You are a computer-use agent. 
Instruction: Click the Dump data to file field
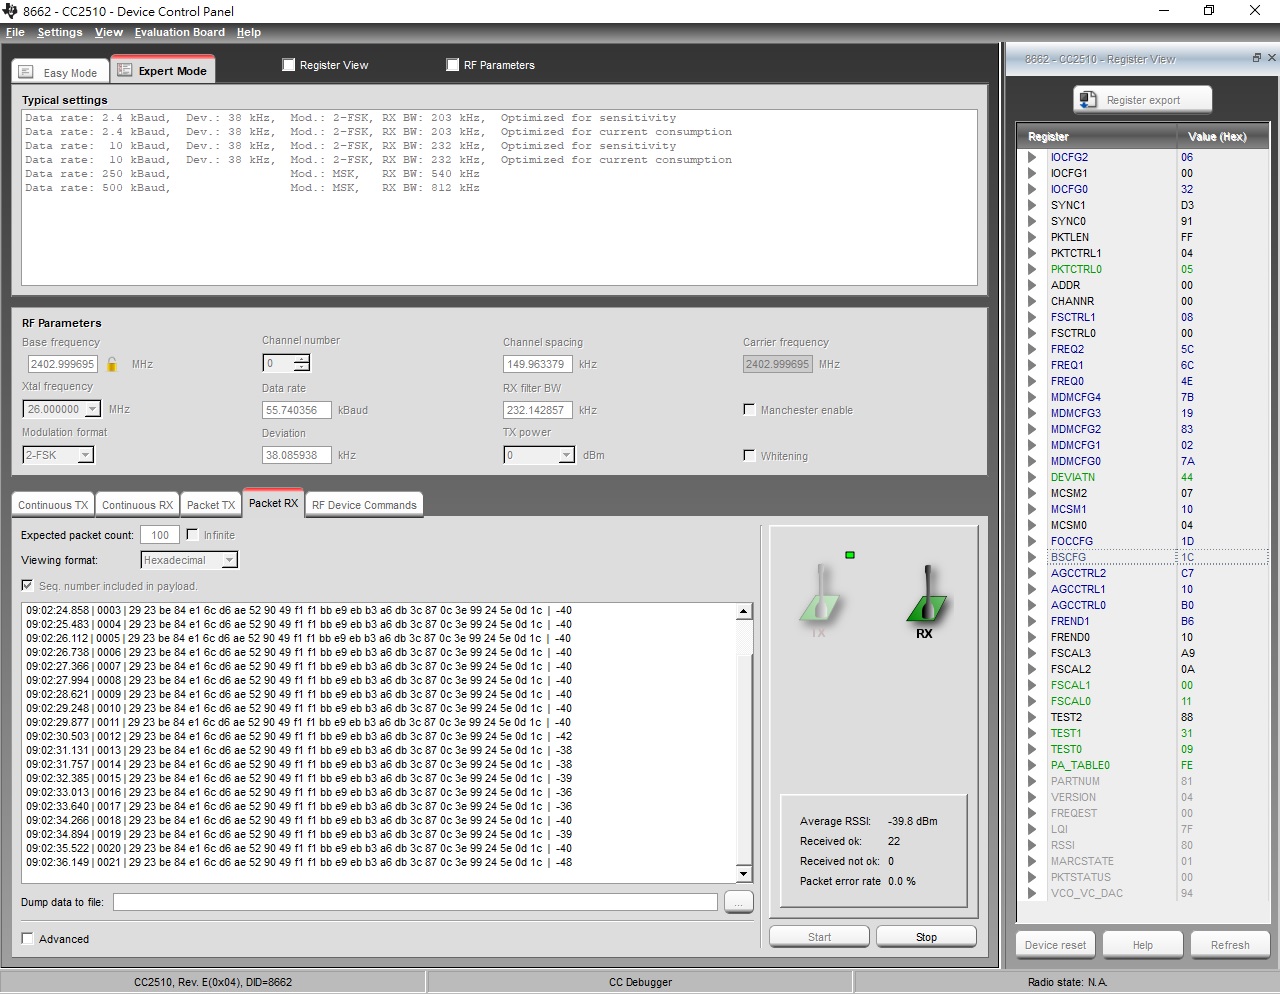click(x=415, y=902)
